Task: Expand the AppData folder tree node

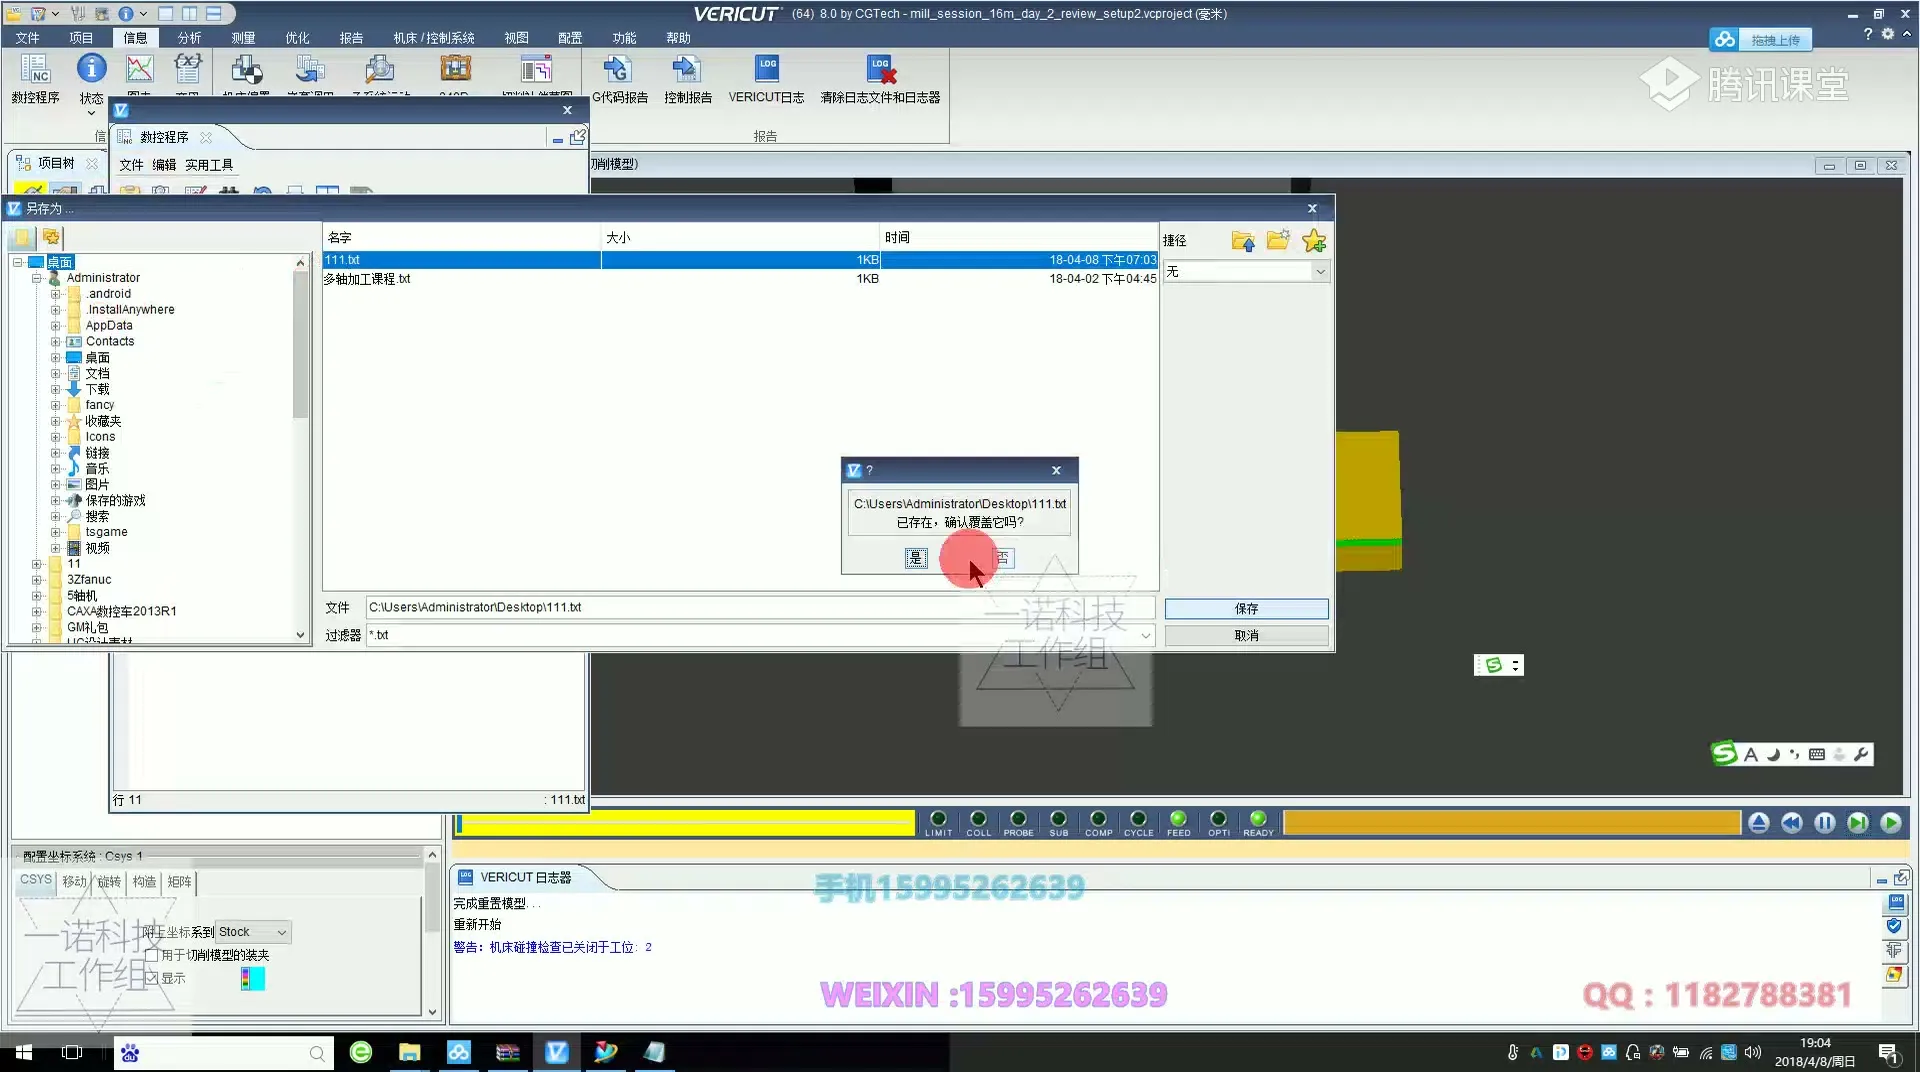Action: pos(56,326)
